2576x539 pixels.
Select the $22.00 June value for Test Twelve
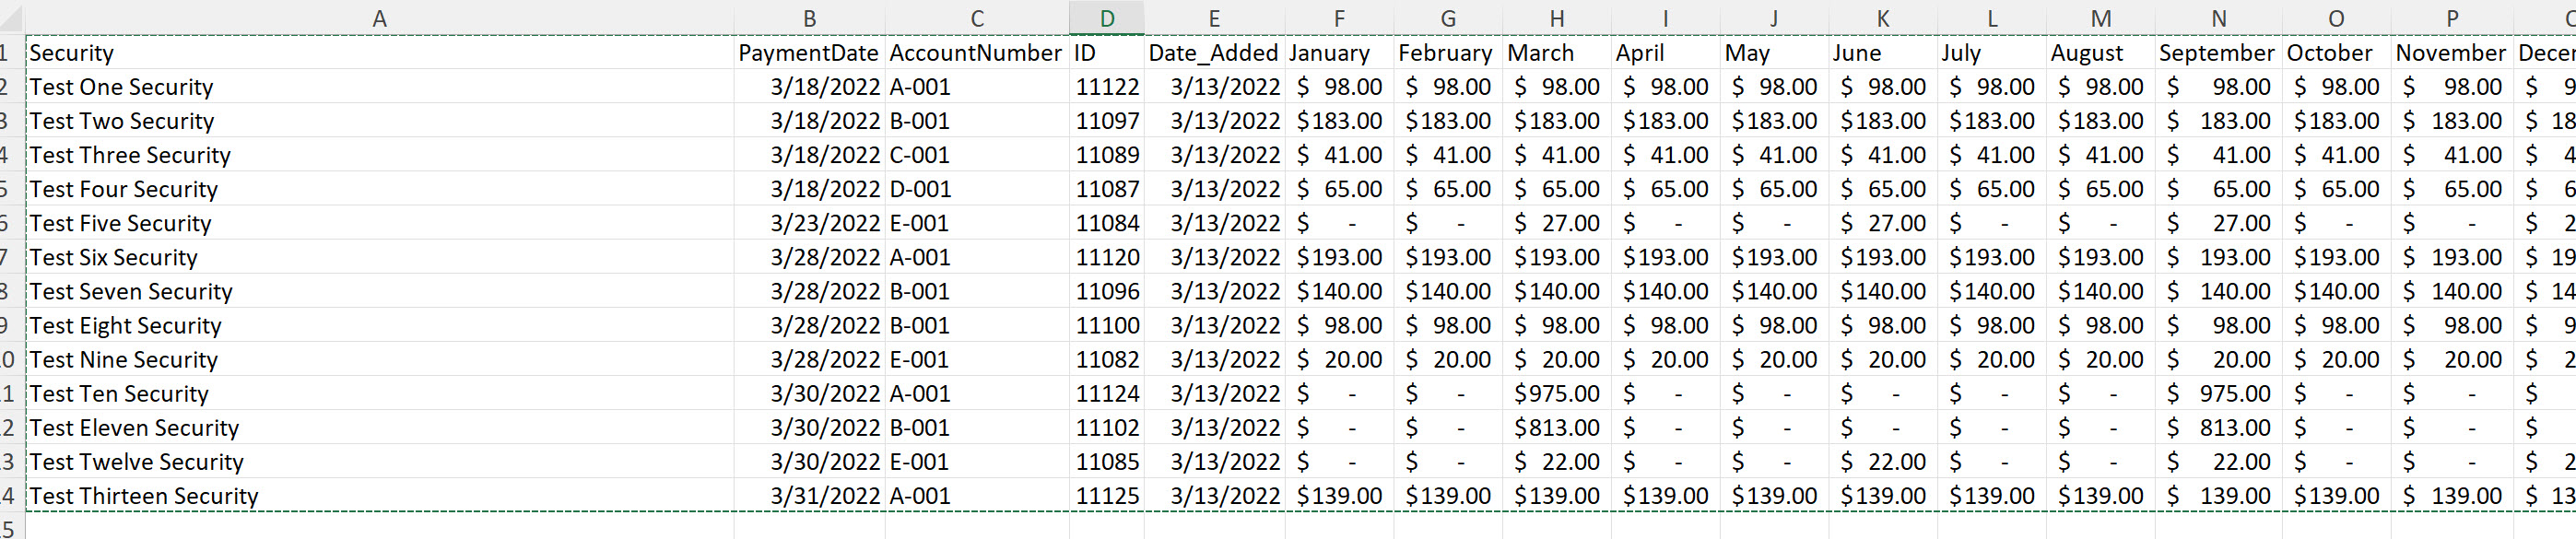pyautogui.click(x=1882, y=461)
